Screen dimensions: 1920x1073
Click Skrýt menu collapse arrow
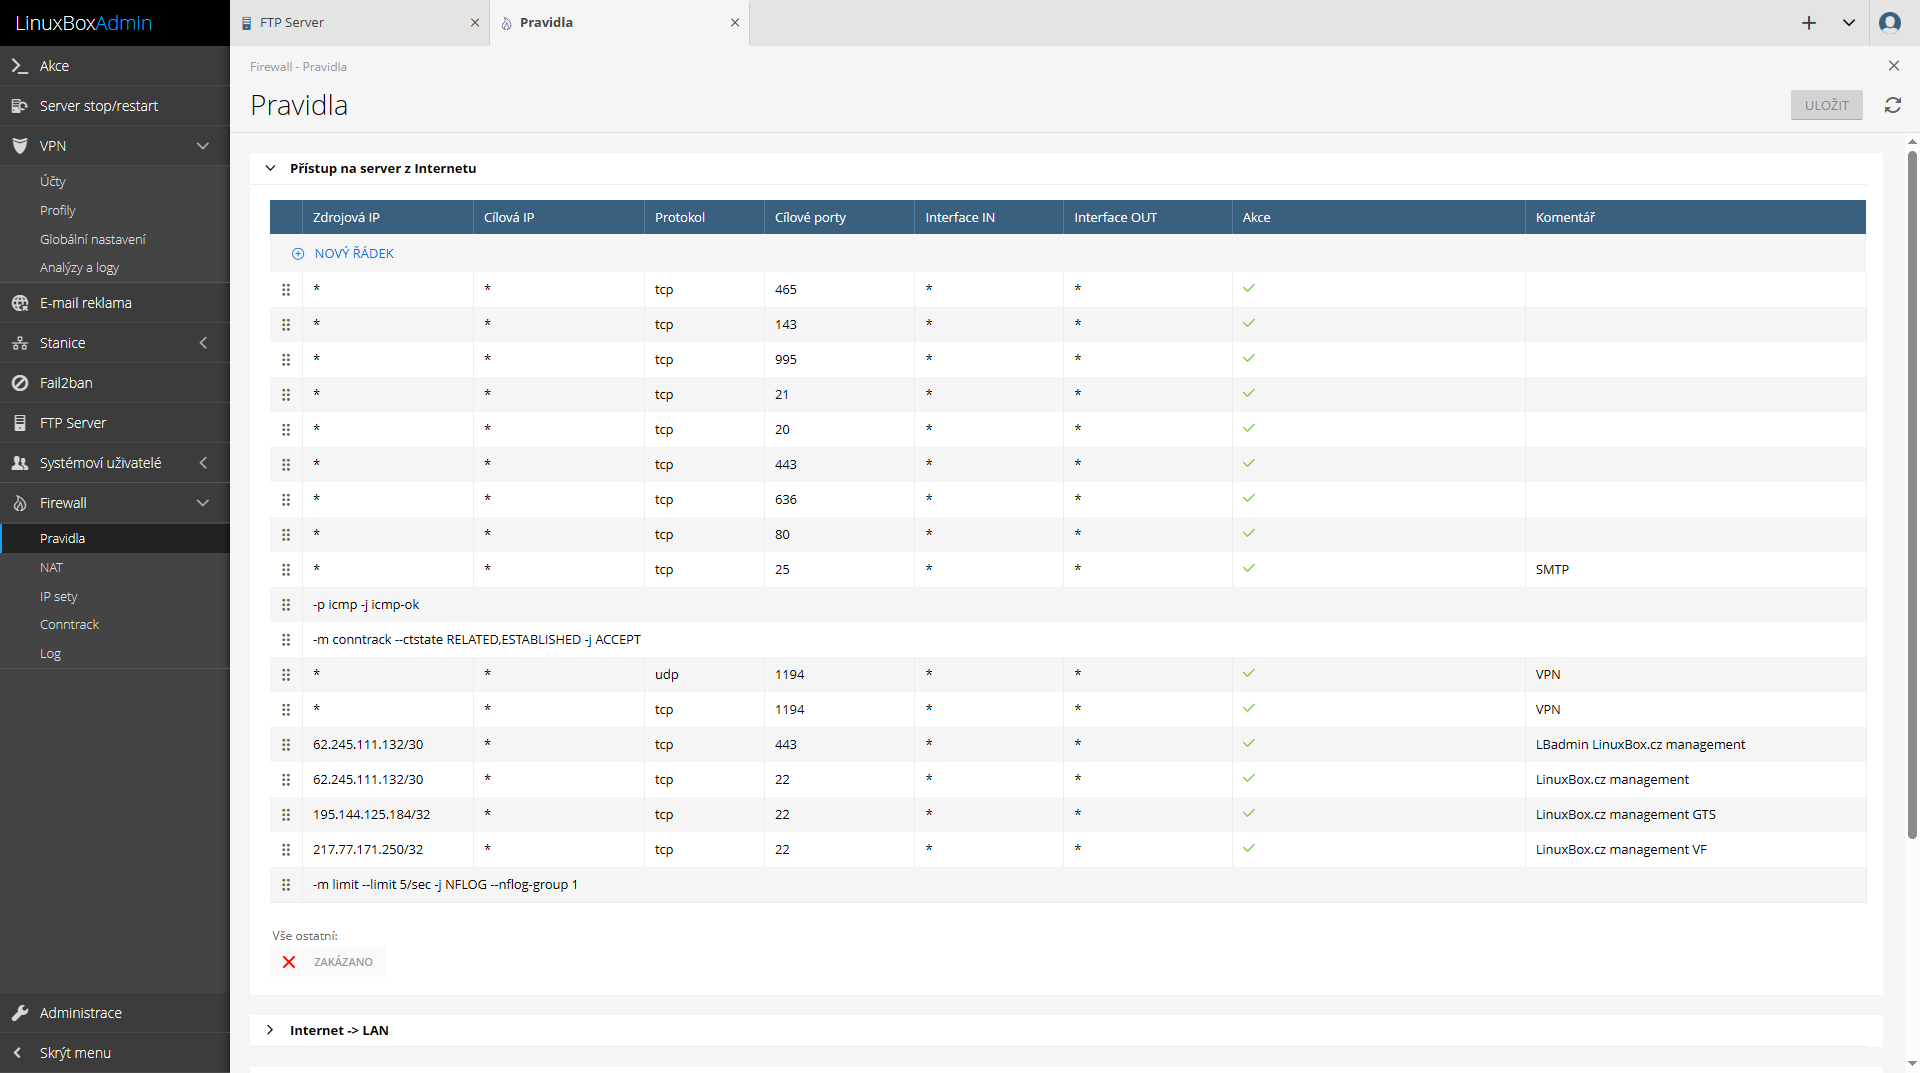point(18,1053)
